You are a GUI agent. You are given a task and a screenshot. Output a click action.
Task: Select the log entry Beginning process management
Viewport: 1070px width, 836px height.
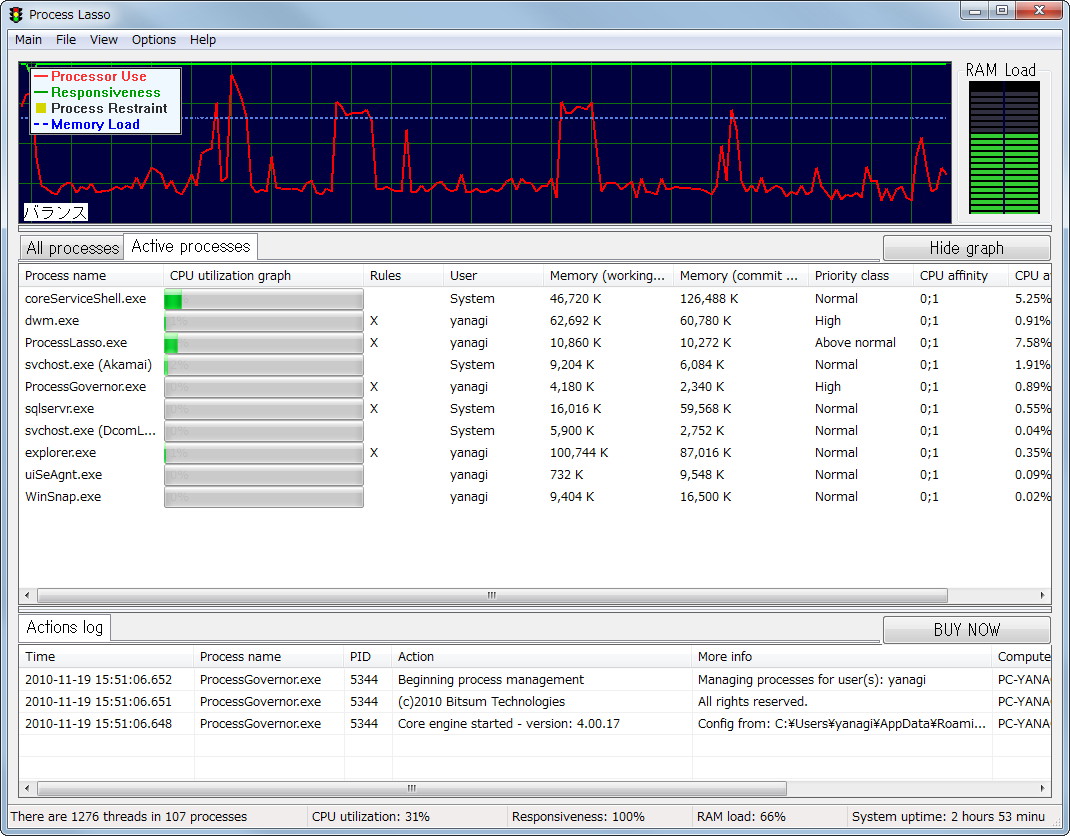click(535, 680)
